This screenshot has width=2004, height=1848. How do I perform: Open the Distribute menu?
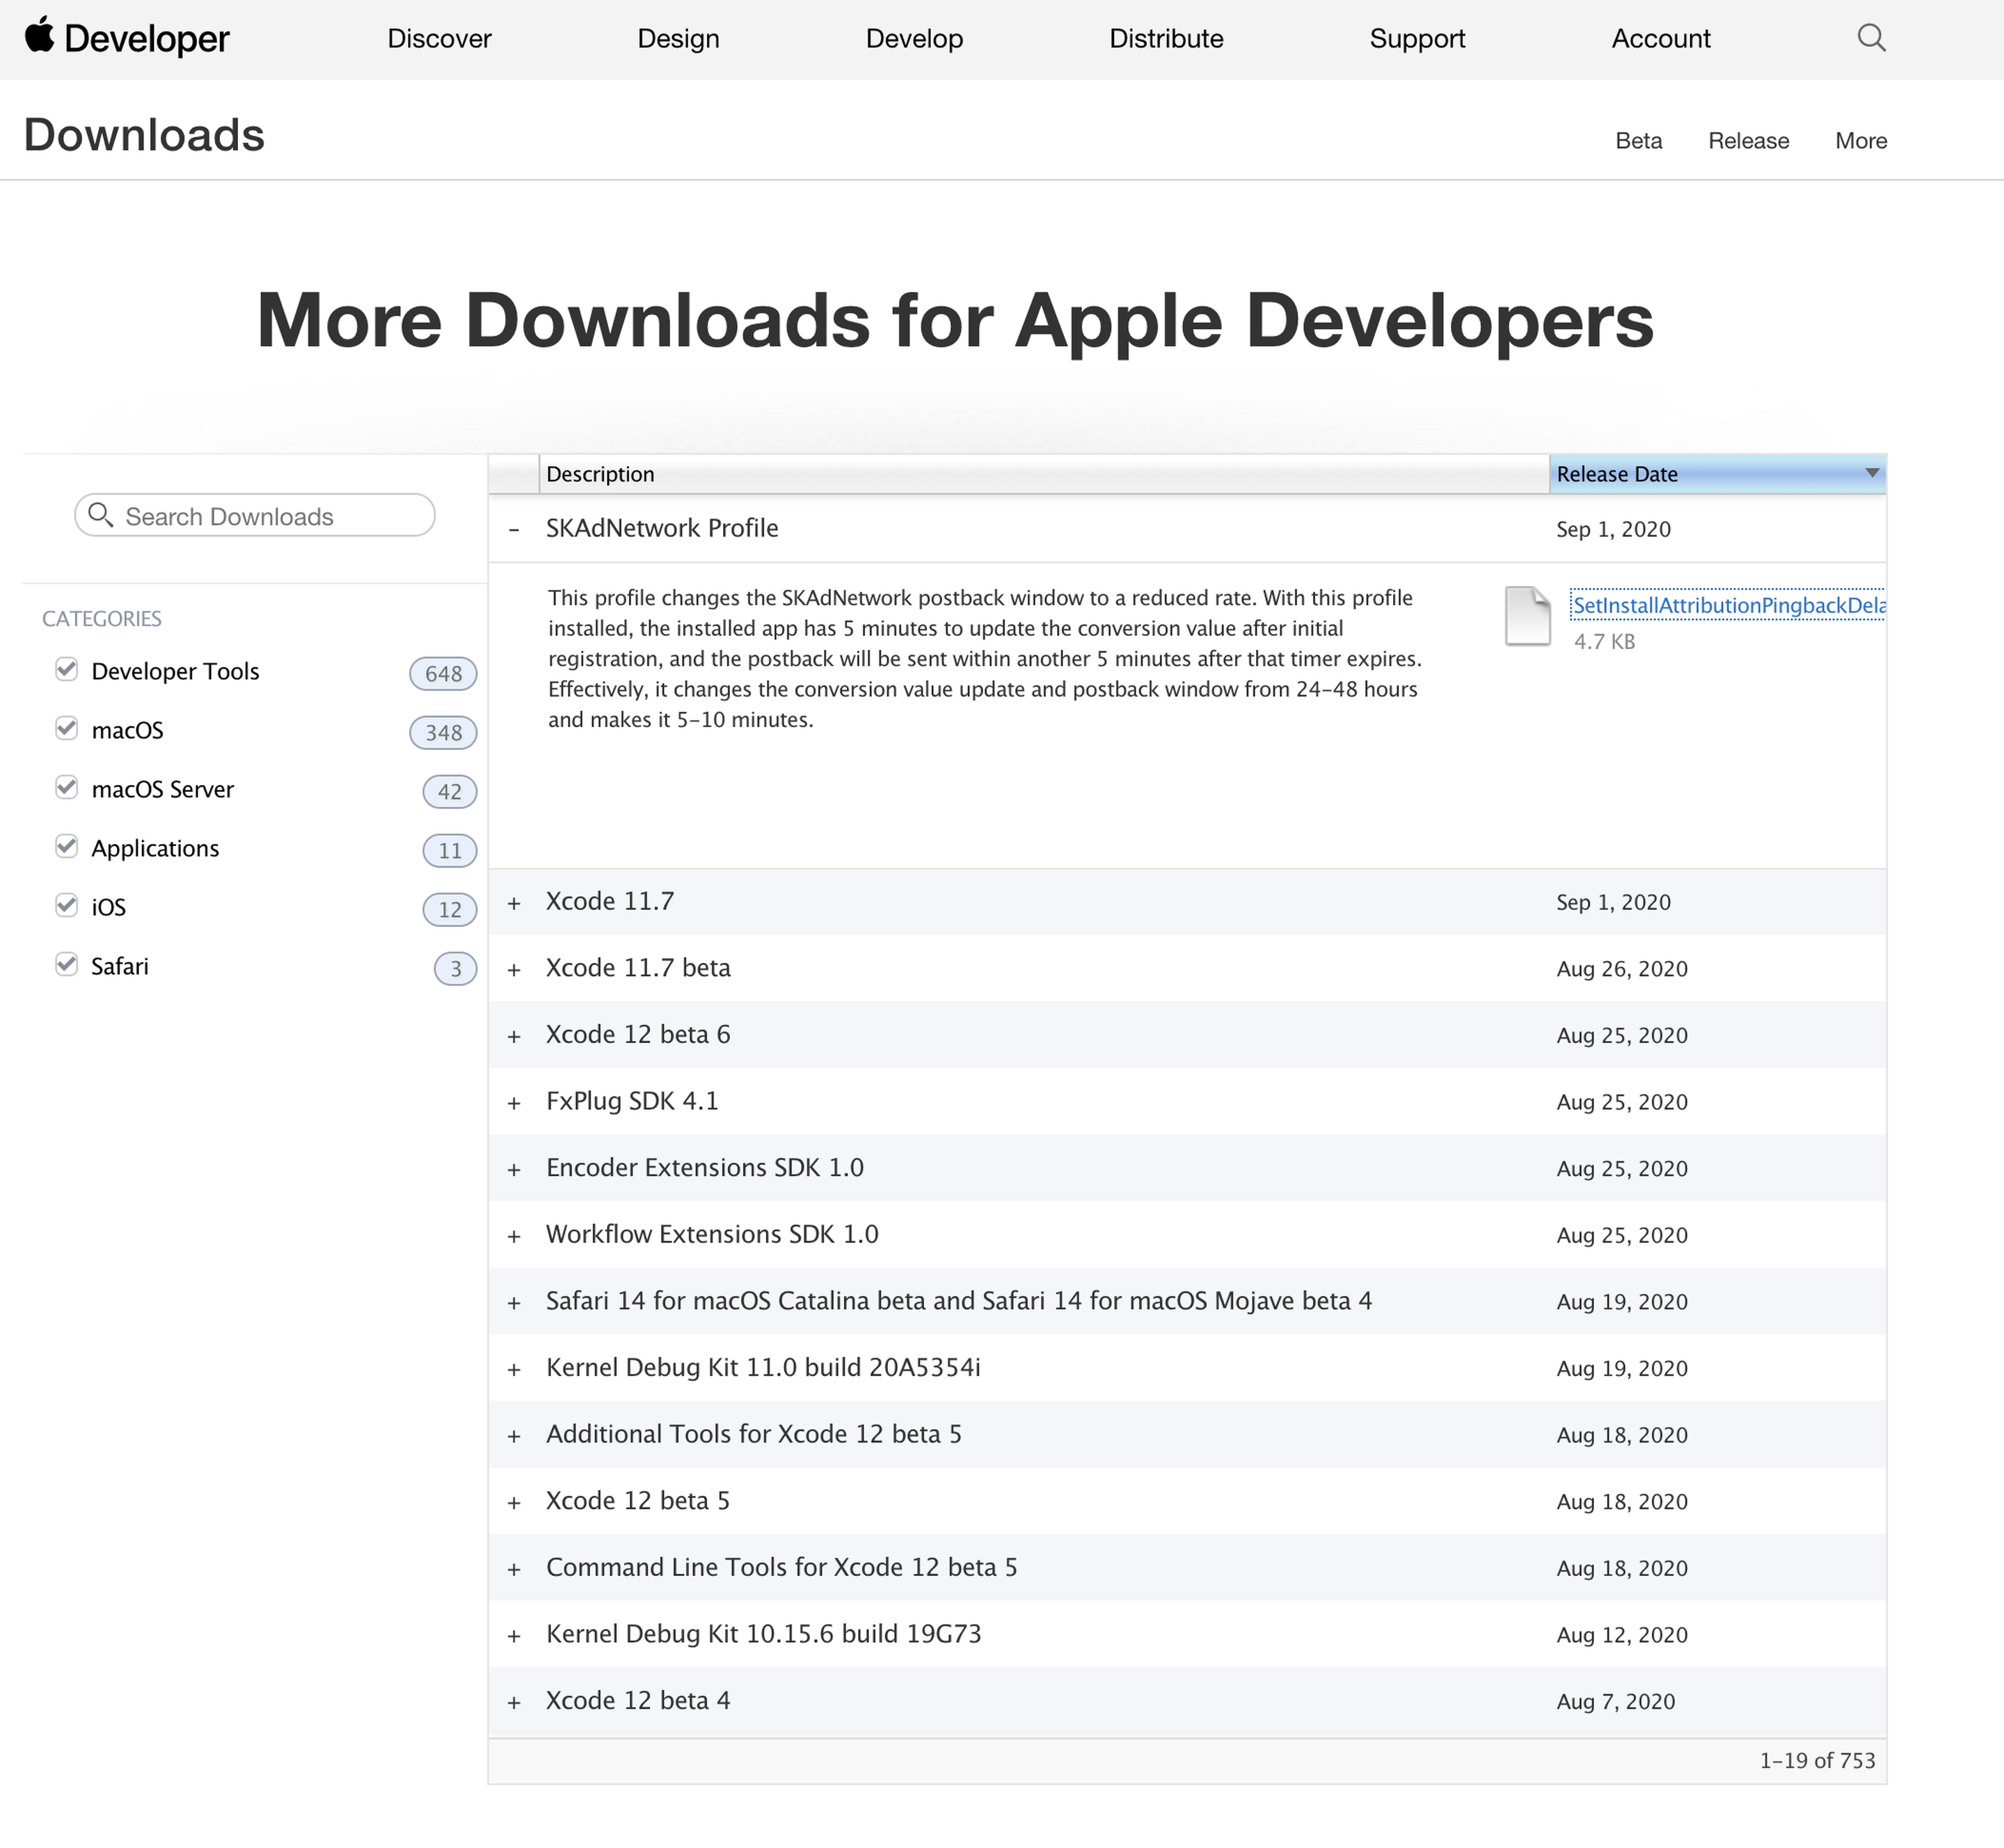click(x=1166, y=38)
